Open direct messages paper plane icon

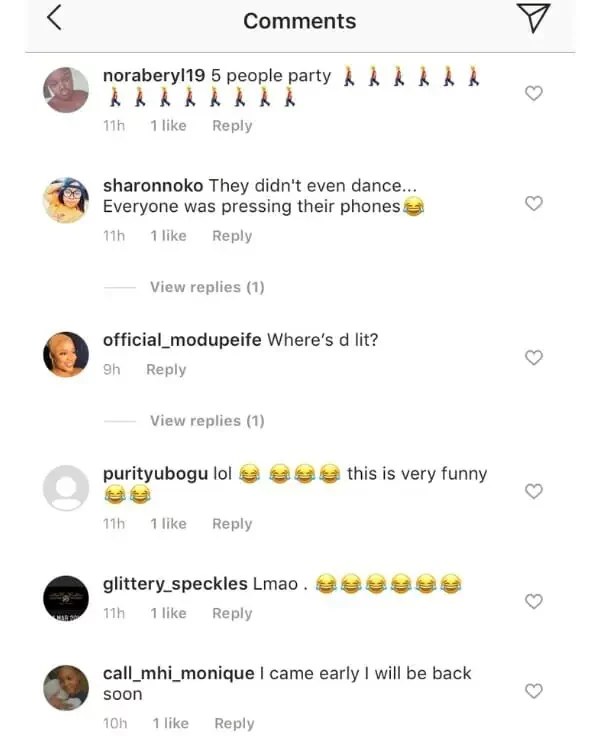[x=537, y=19]
